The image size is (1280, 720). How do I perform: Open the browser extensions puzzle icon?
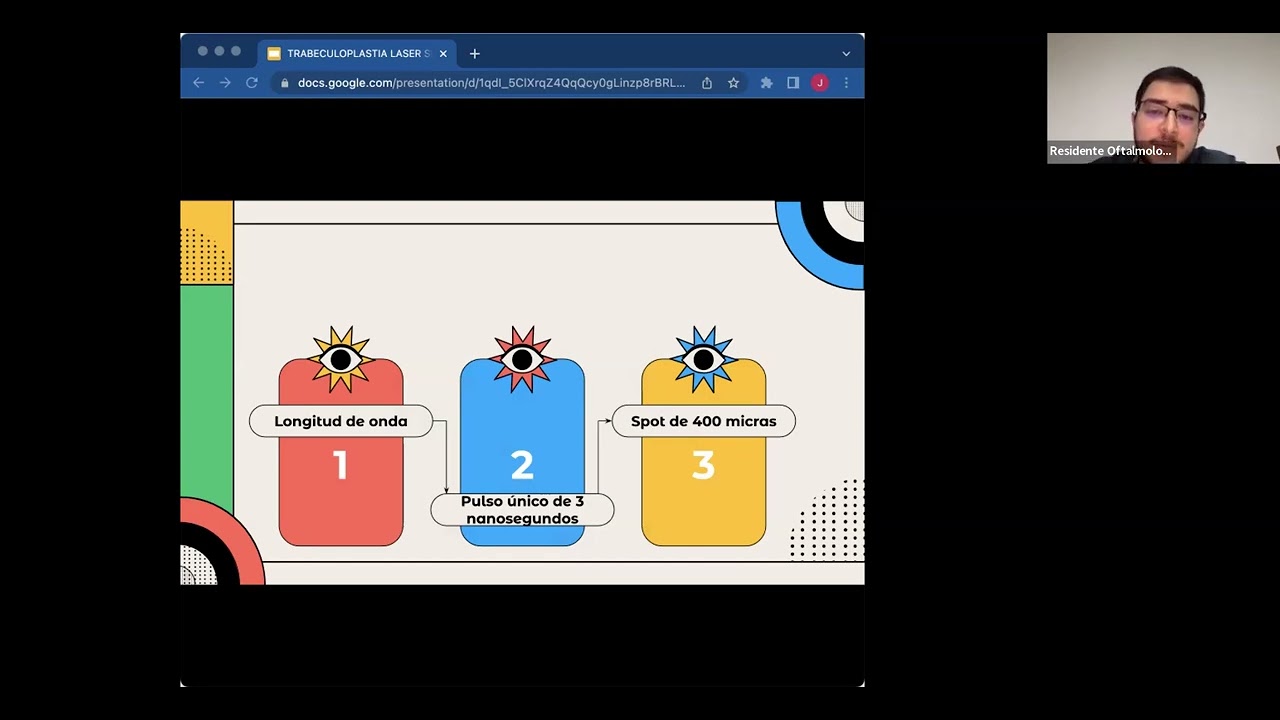[x=766, y=83]
